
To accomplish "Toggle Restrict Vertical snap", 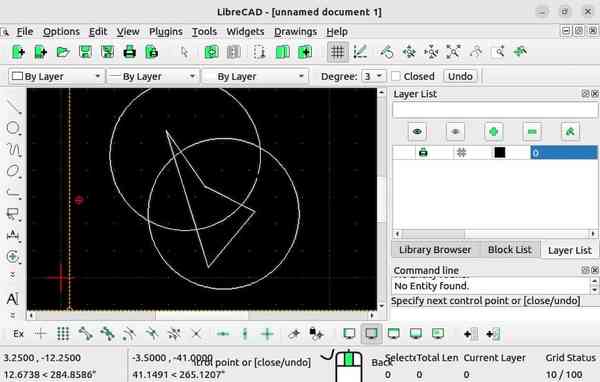I will coord(245,334).
